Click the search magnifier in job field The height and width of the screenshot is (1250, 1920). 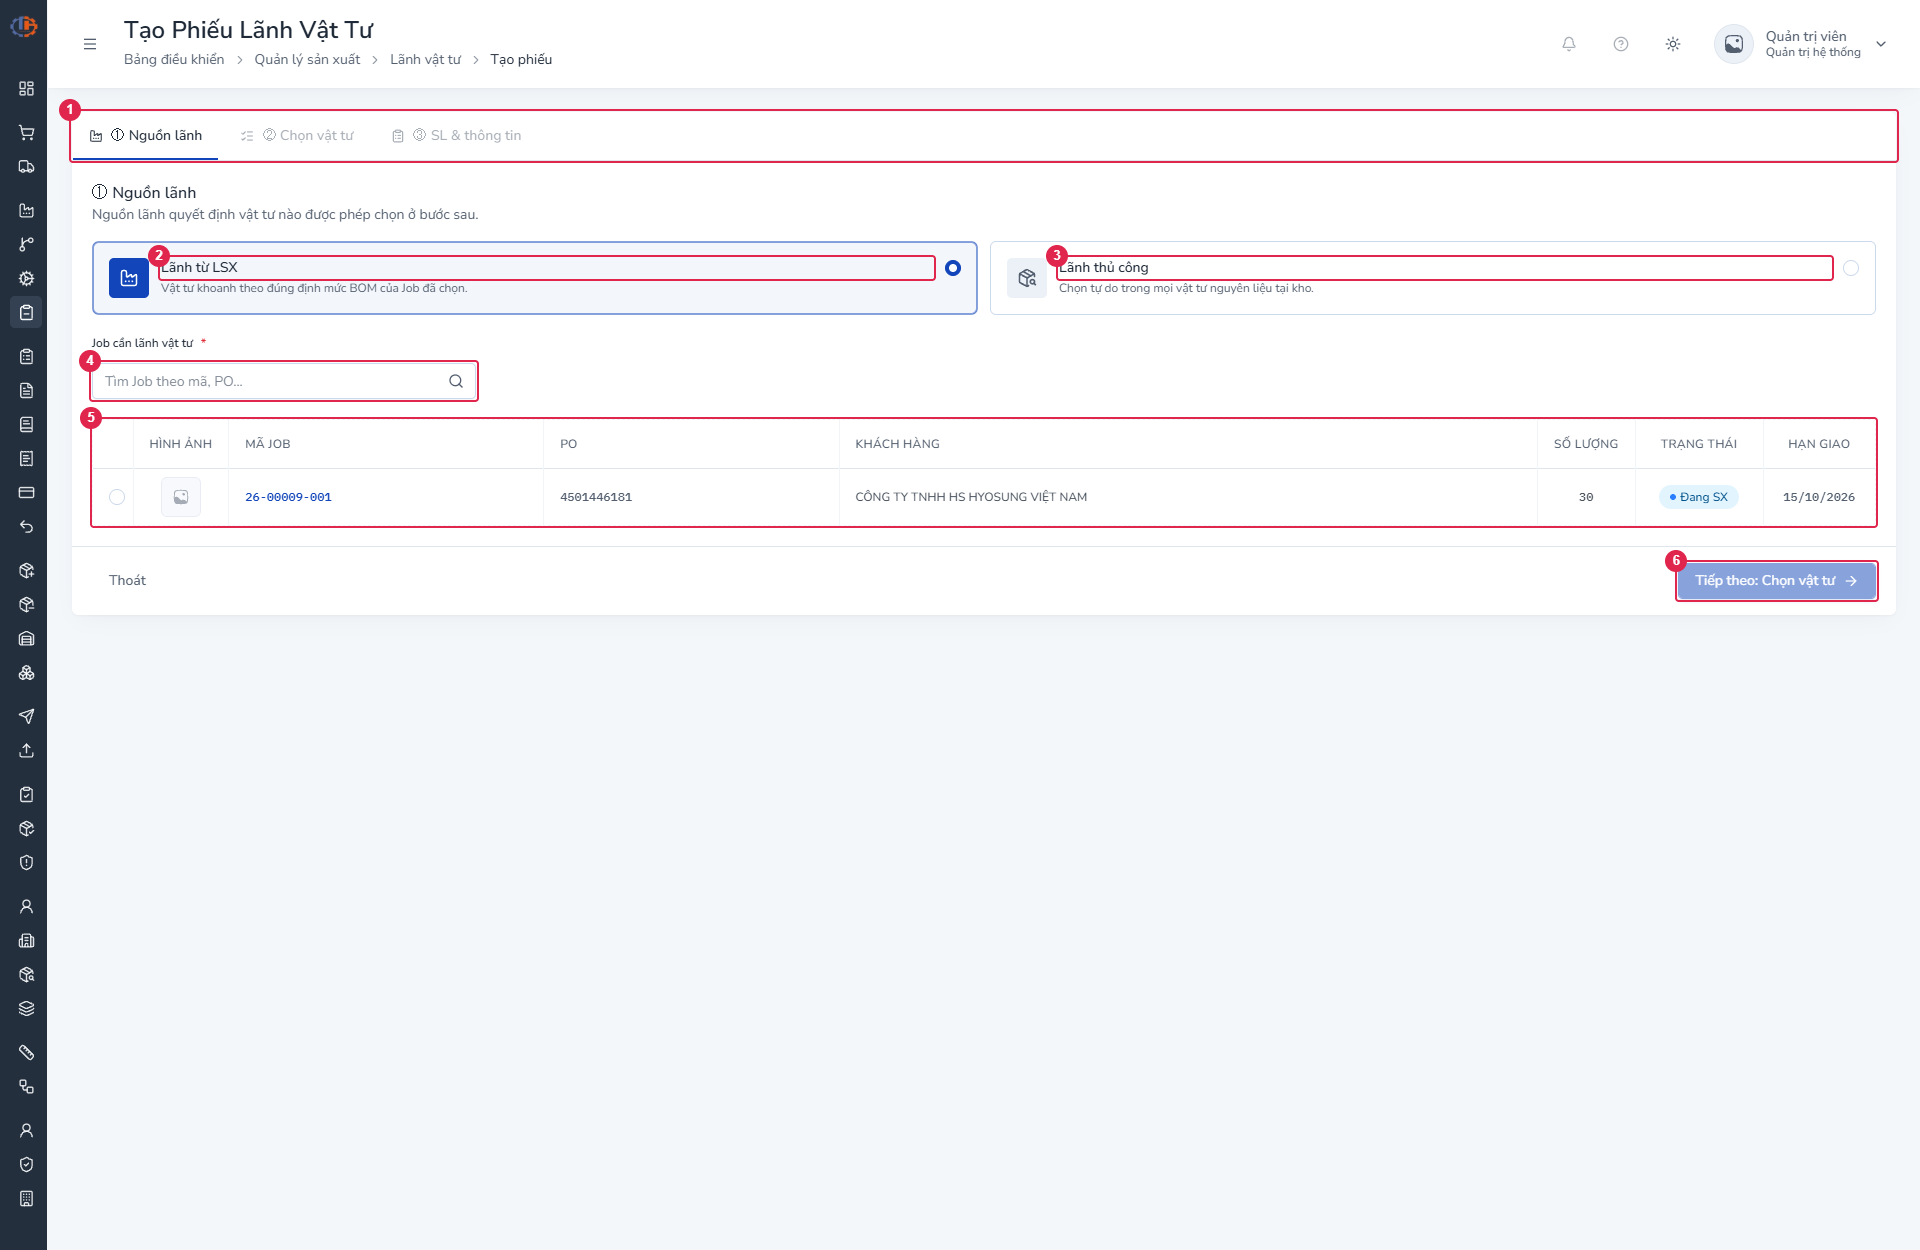coord(456,382)
